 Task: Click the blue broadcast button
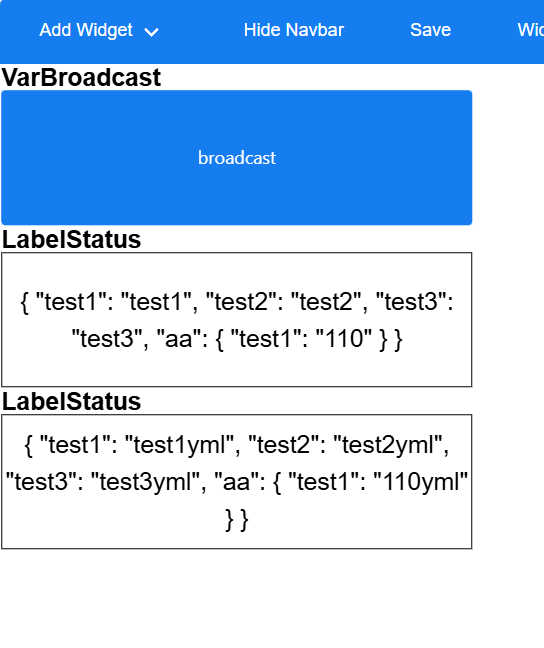coord(236,157)
